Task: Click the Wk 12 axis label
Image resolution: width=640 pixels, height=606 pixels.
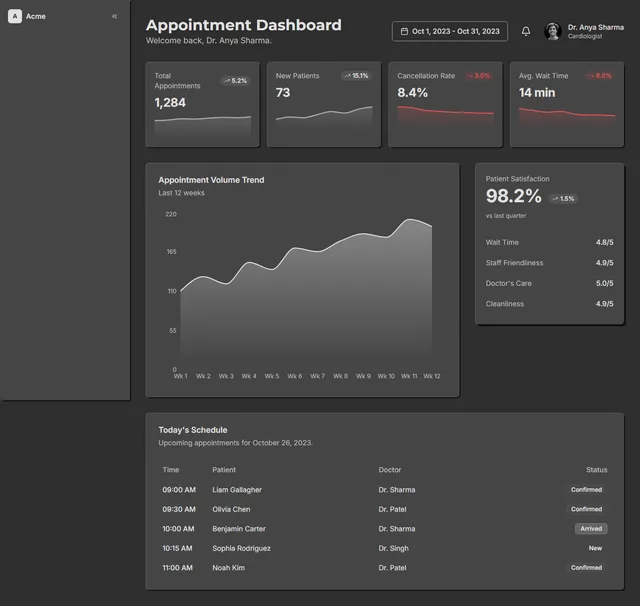Action: 432,376
